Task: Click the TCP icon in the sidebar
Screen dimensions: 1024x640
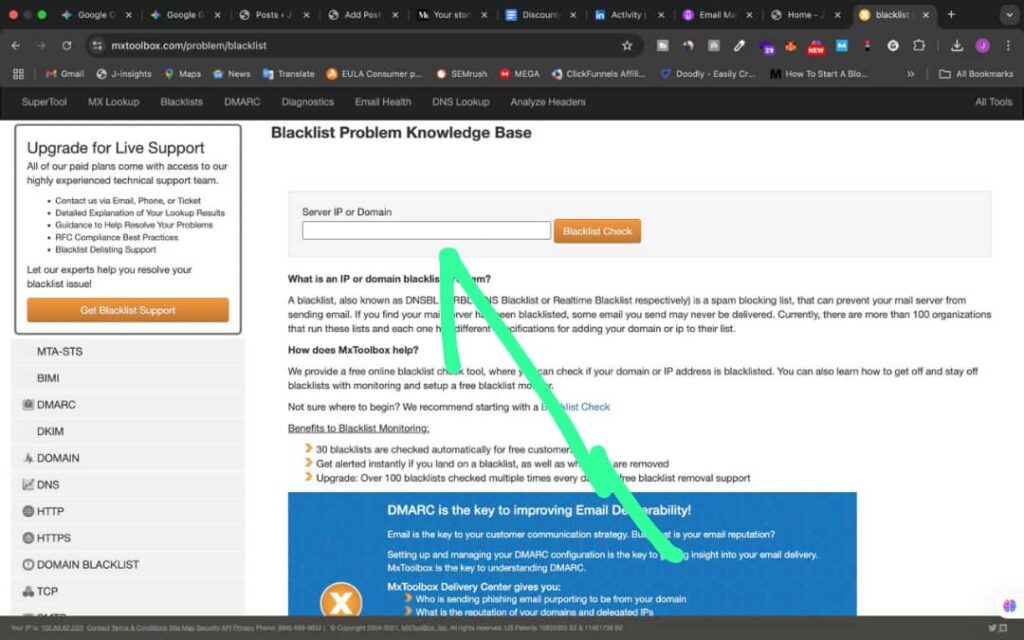Action: pyautogui.click(x=28, y=592)
